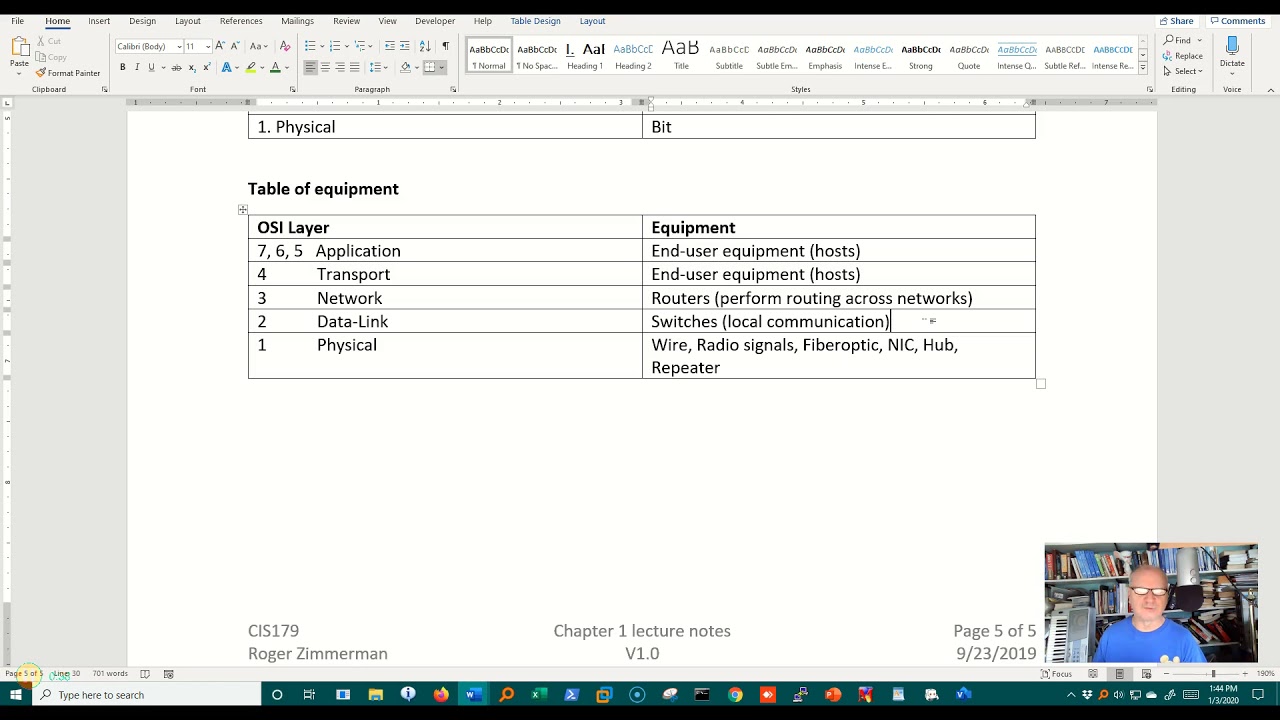Image resolution: width=1280 pixels, height=720 pixels.
Task: Switch to the References tab
Action: 241,21
